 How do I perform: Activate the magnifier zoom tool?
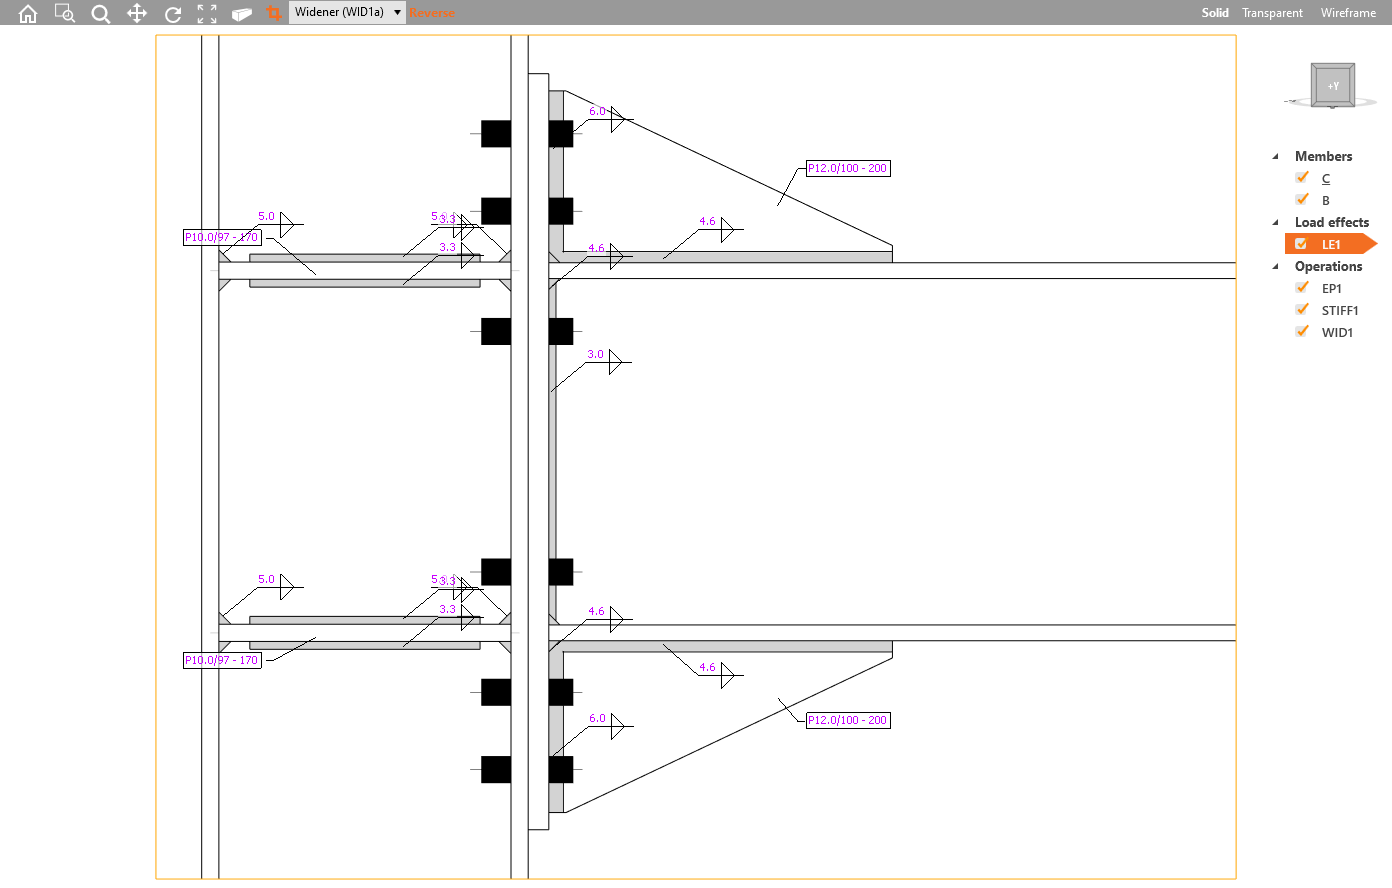coord(100,13)
